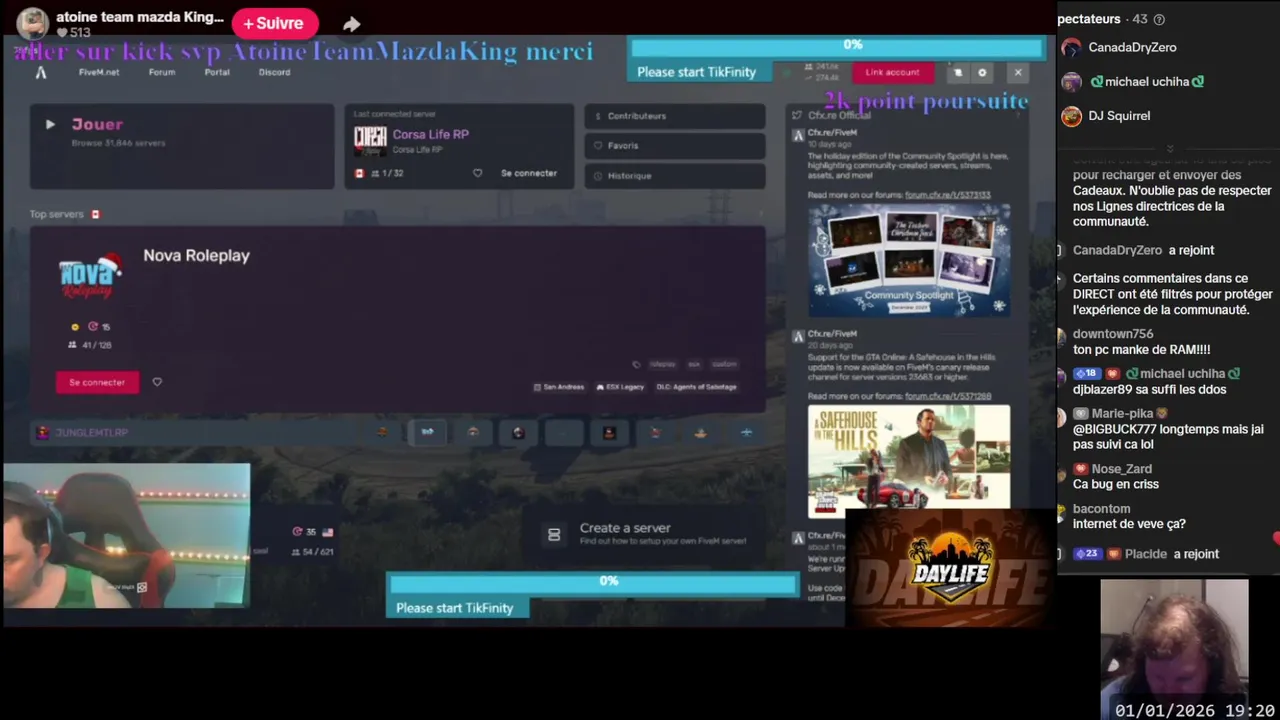Image resolution: width=1280 pixels, height=720 pixels.
Task: Open bacontom's chat username
Action: [x=1102, y=509]
